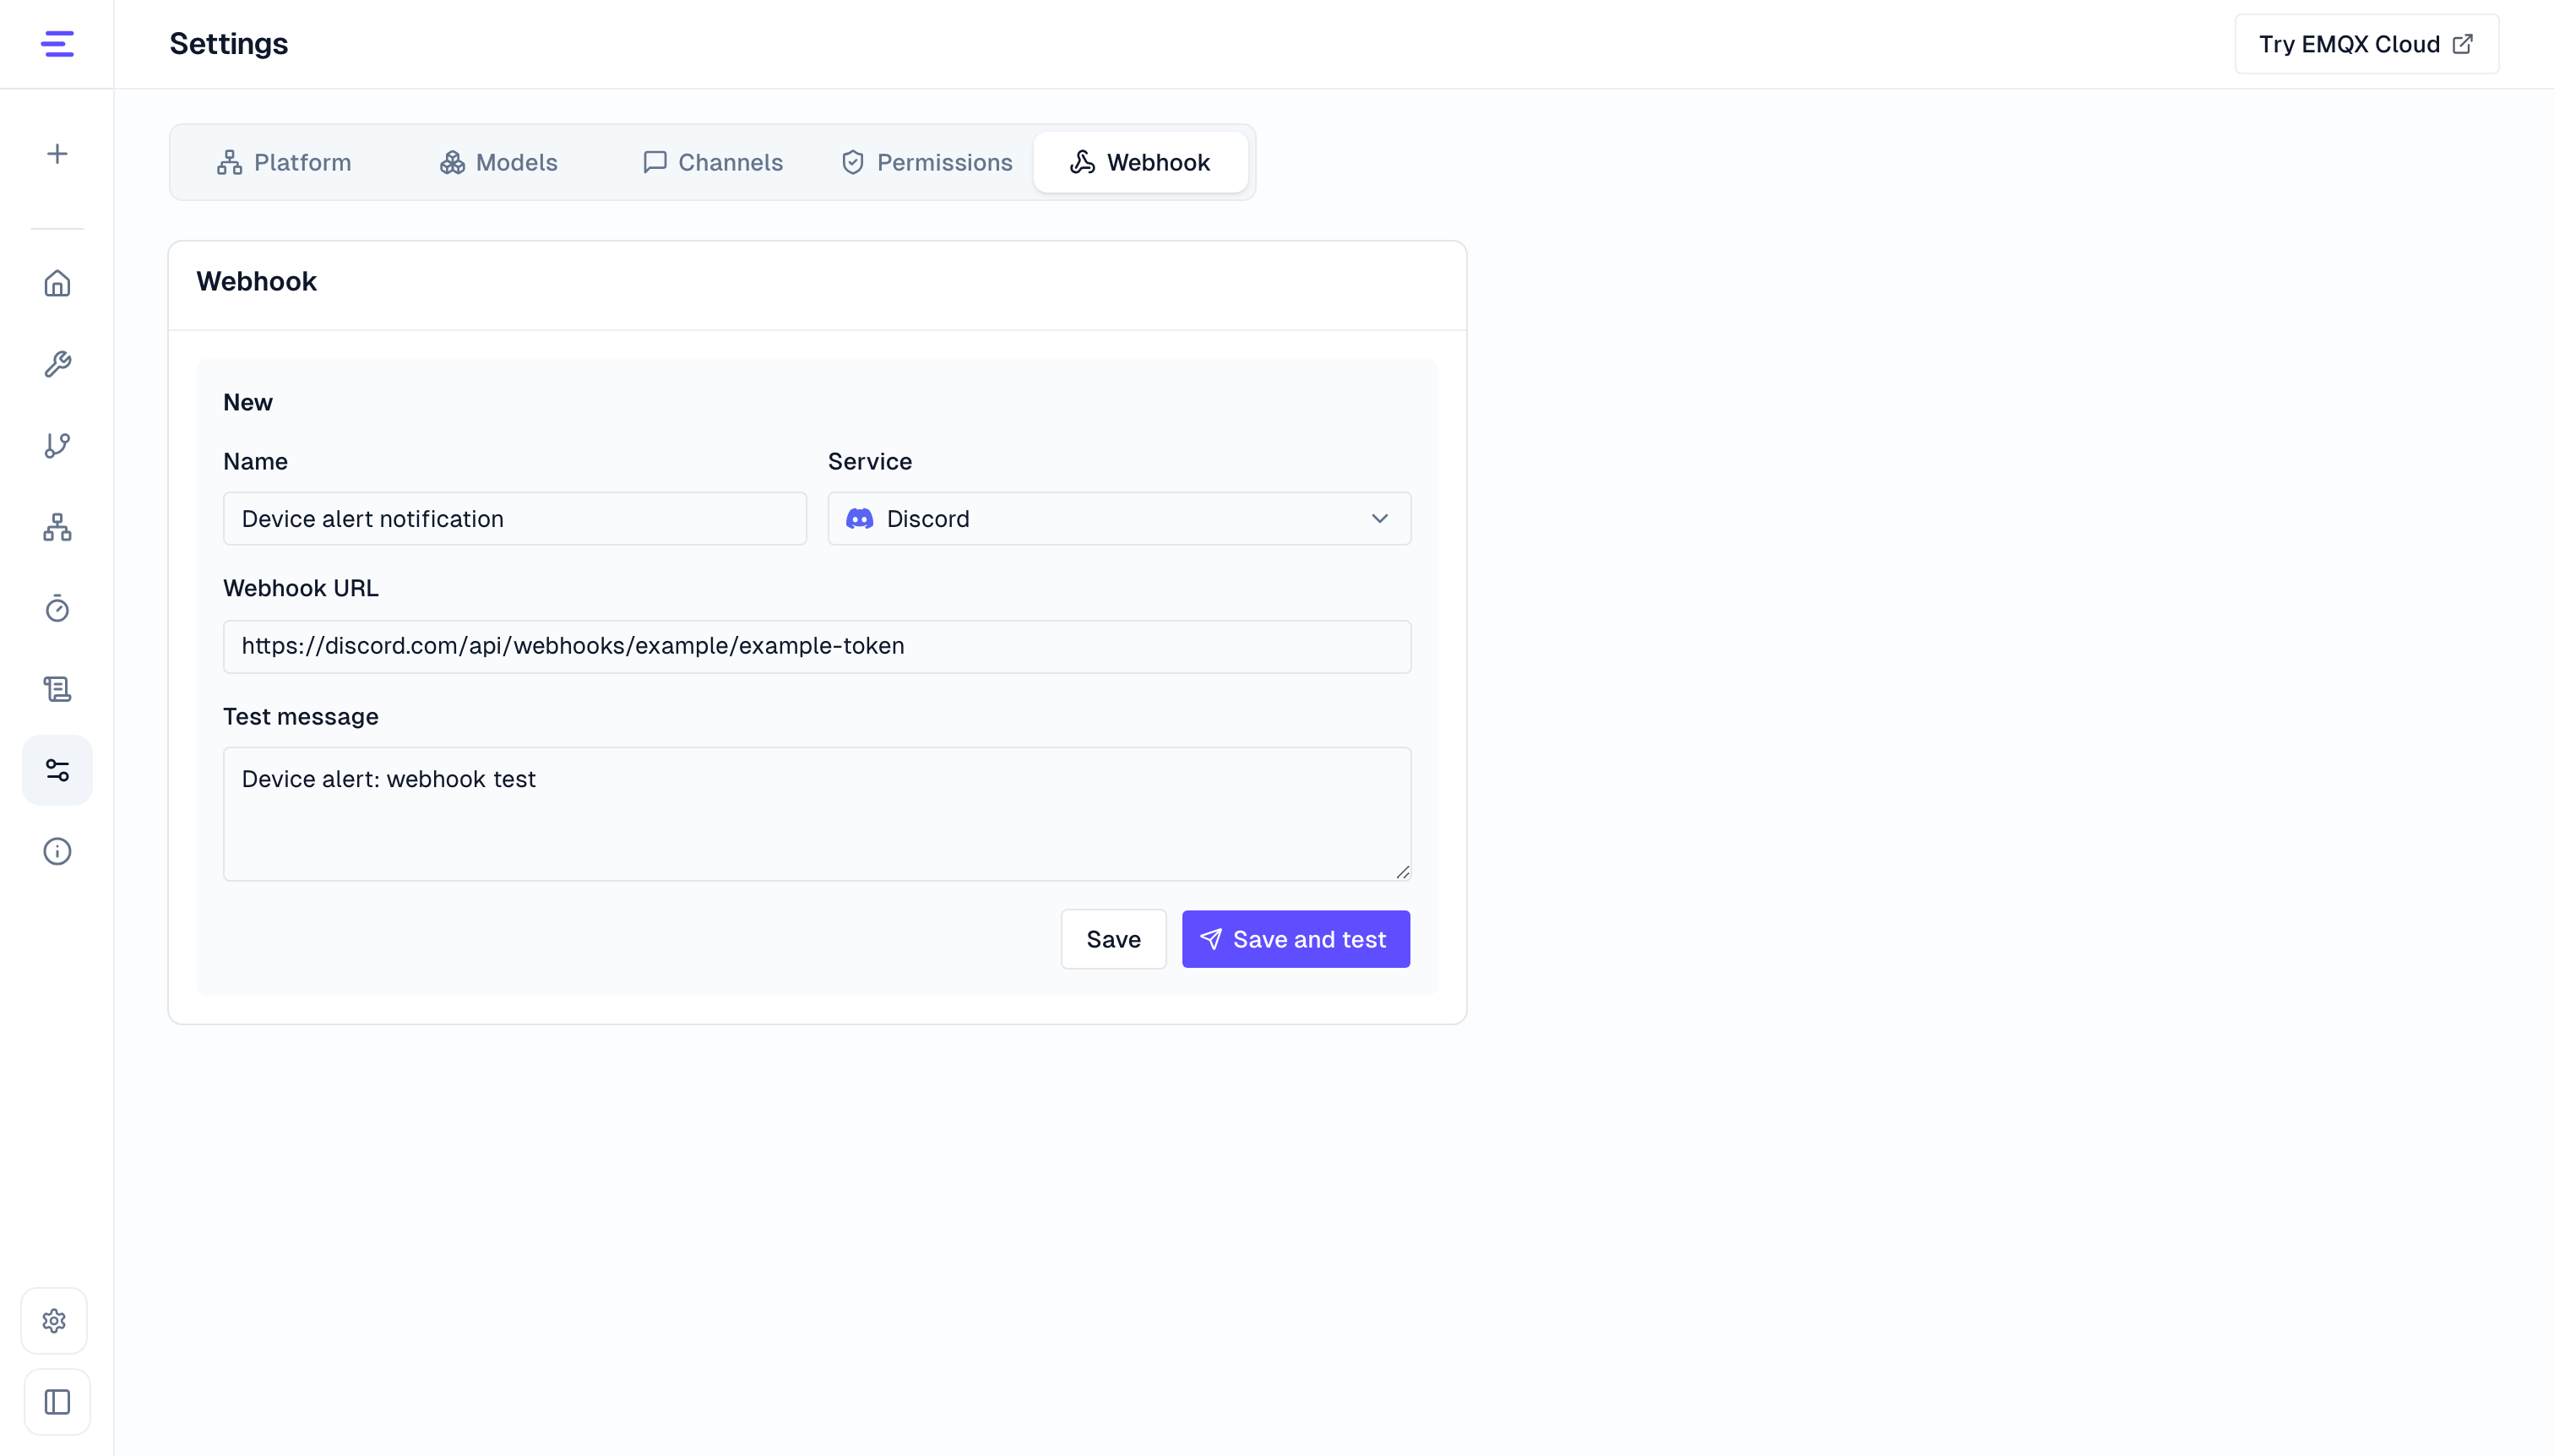Click the Settings page title
2554x1456 pixels.
pos(228,44)
